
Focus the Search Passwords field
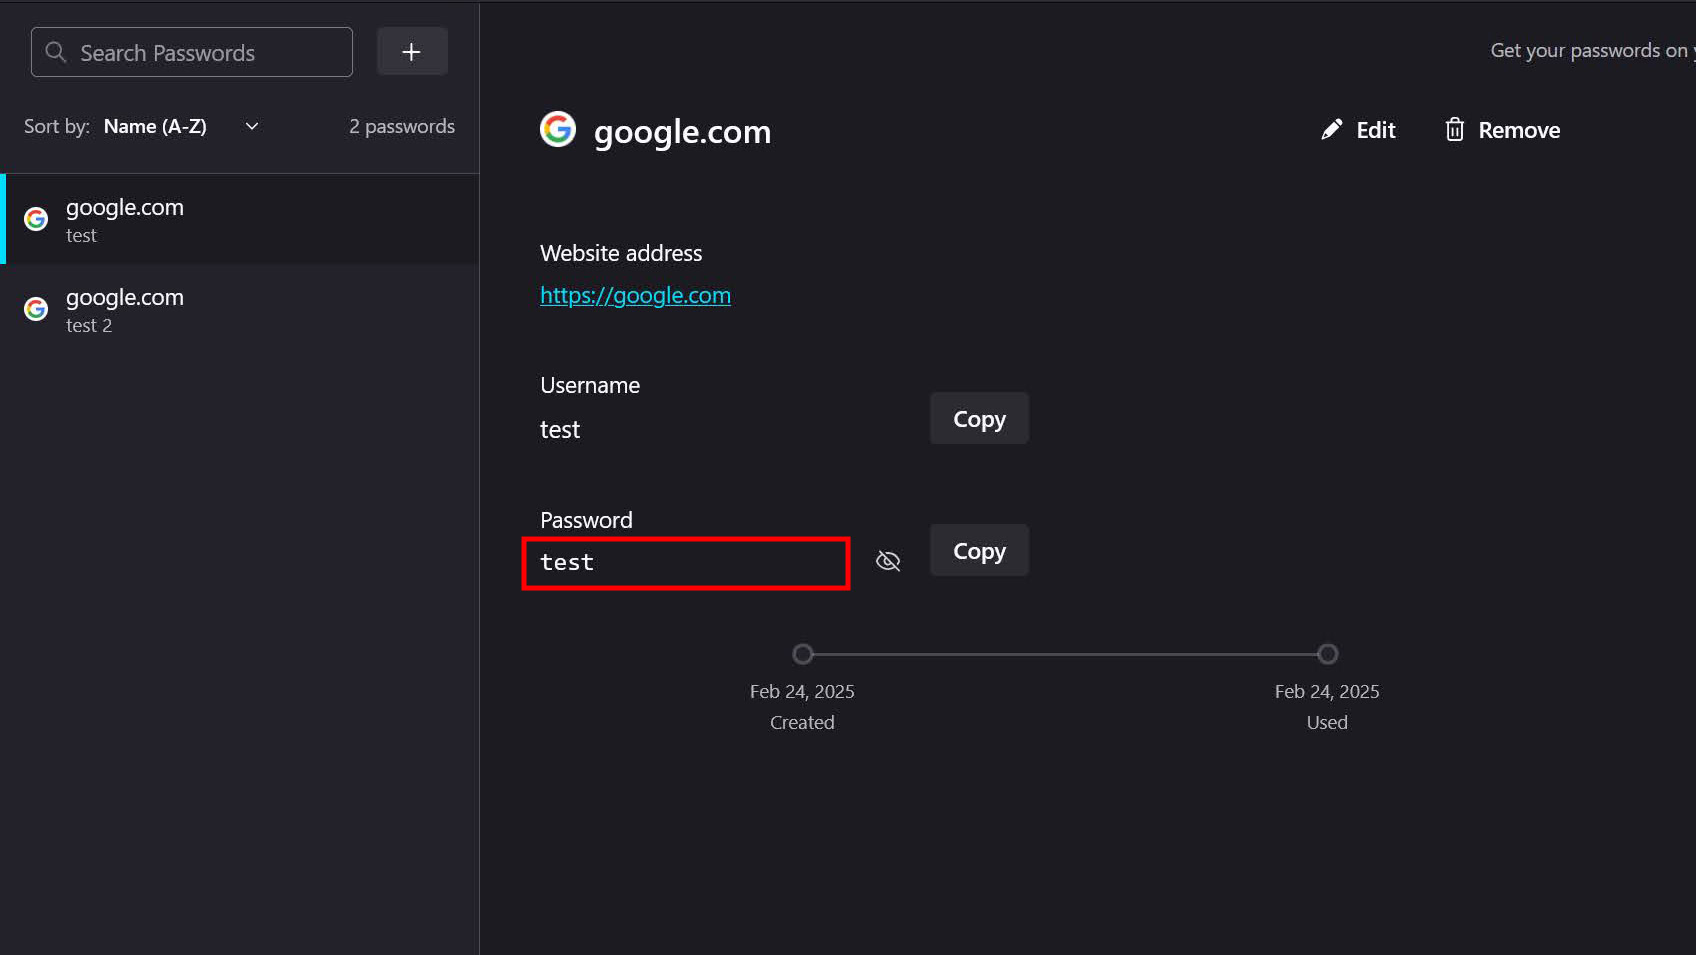coord(205,53)
